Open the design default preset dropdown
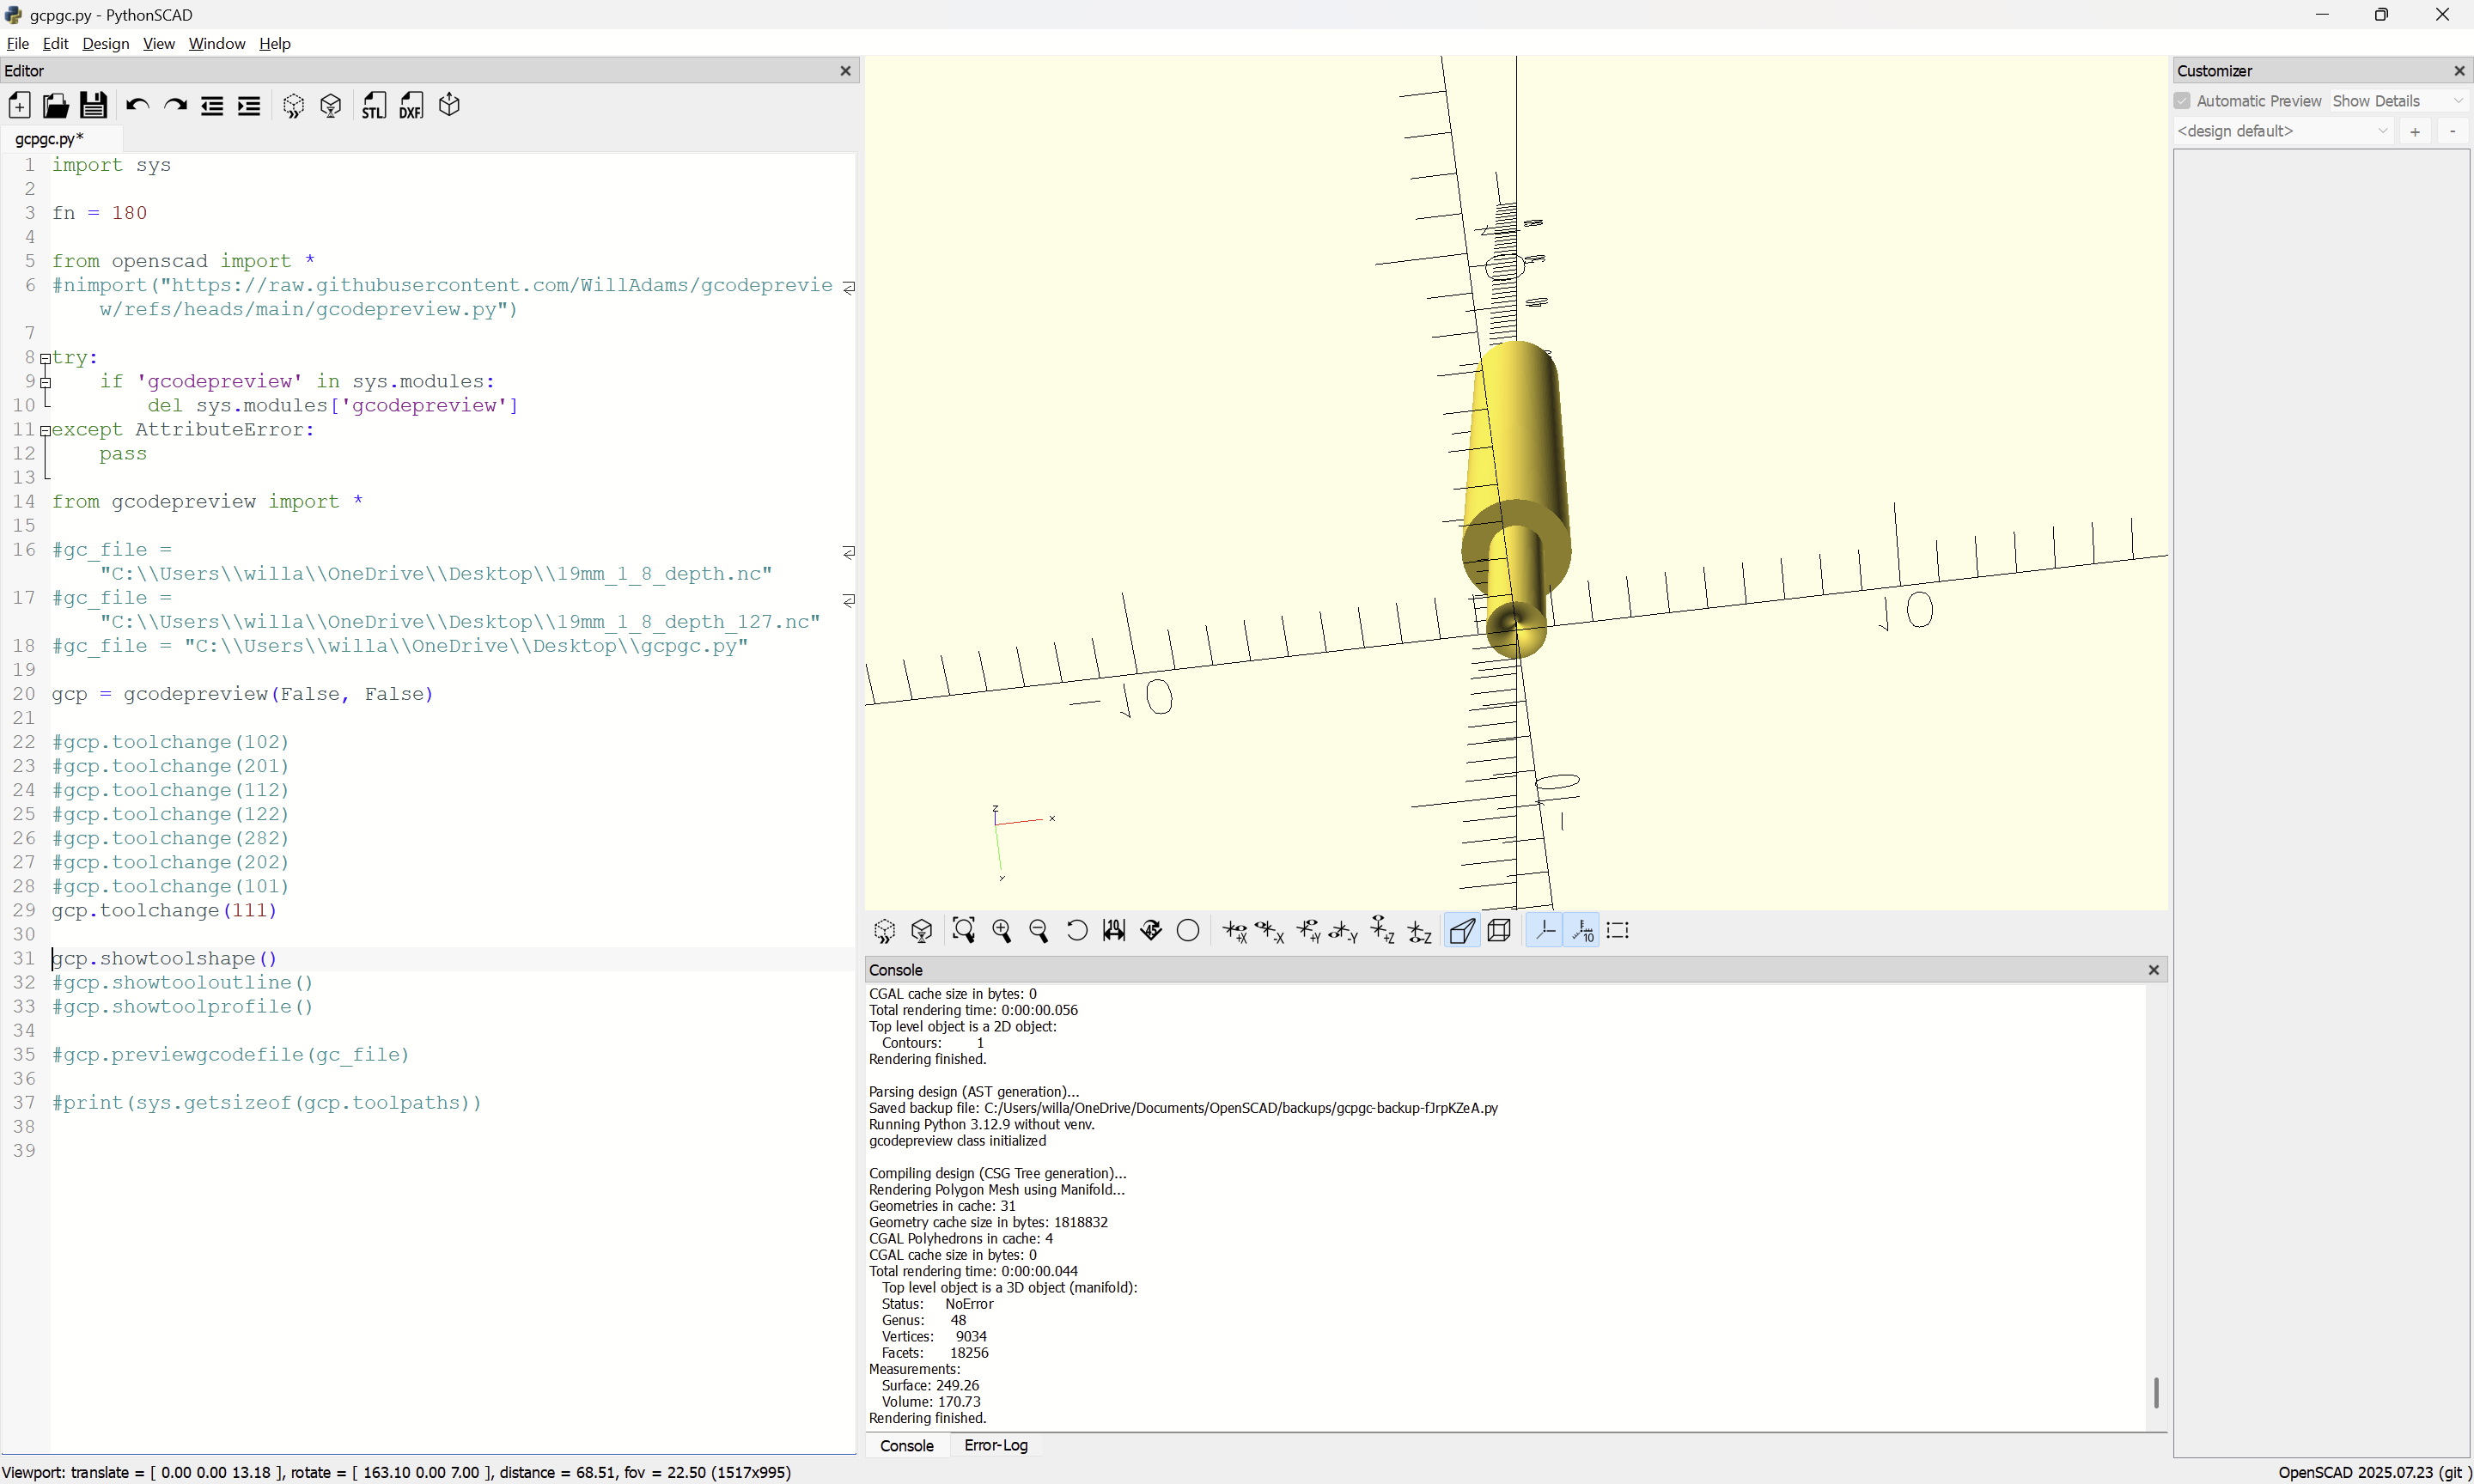2474x1484 pixels. pos(2282,131)
